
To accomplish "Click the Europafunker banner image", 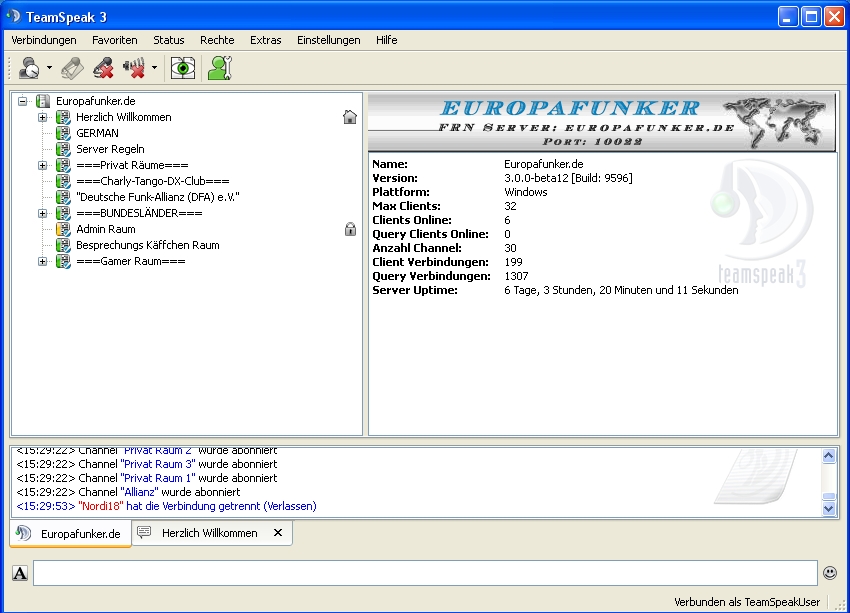I will point(602,122).
